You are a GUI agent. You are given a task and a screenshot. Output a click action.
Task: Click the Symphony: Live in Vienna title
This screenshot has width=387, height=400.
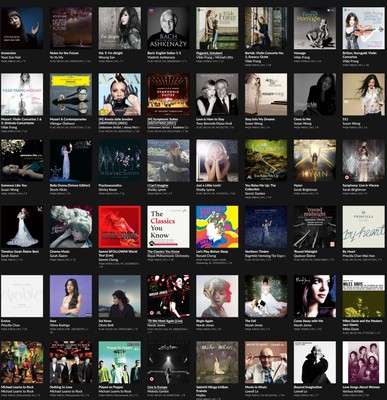(x=361, y=185)
